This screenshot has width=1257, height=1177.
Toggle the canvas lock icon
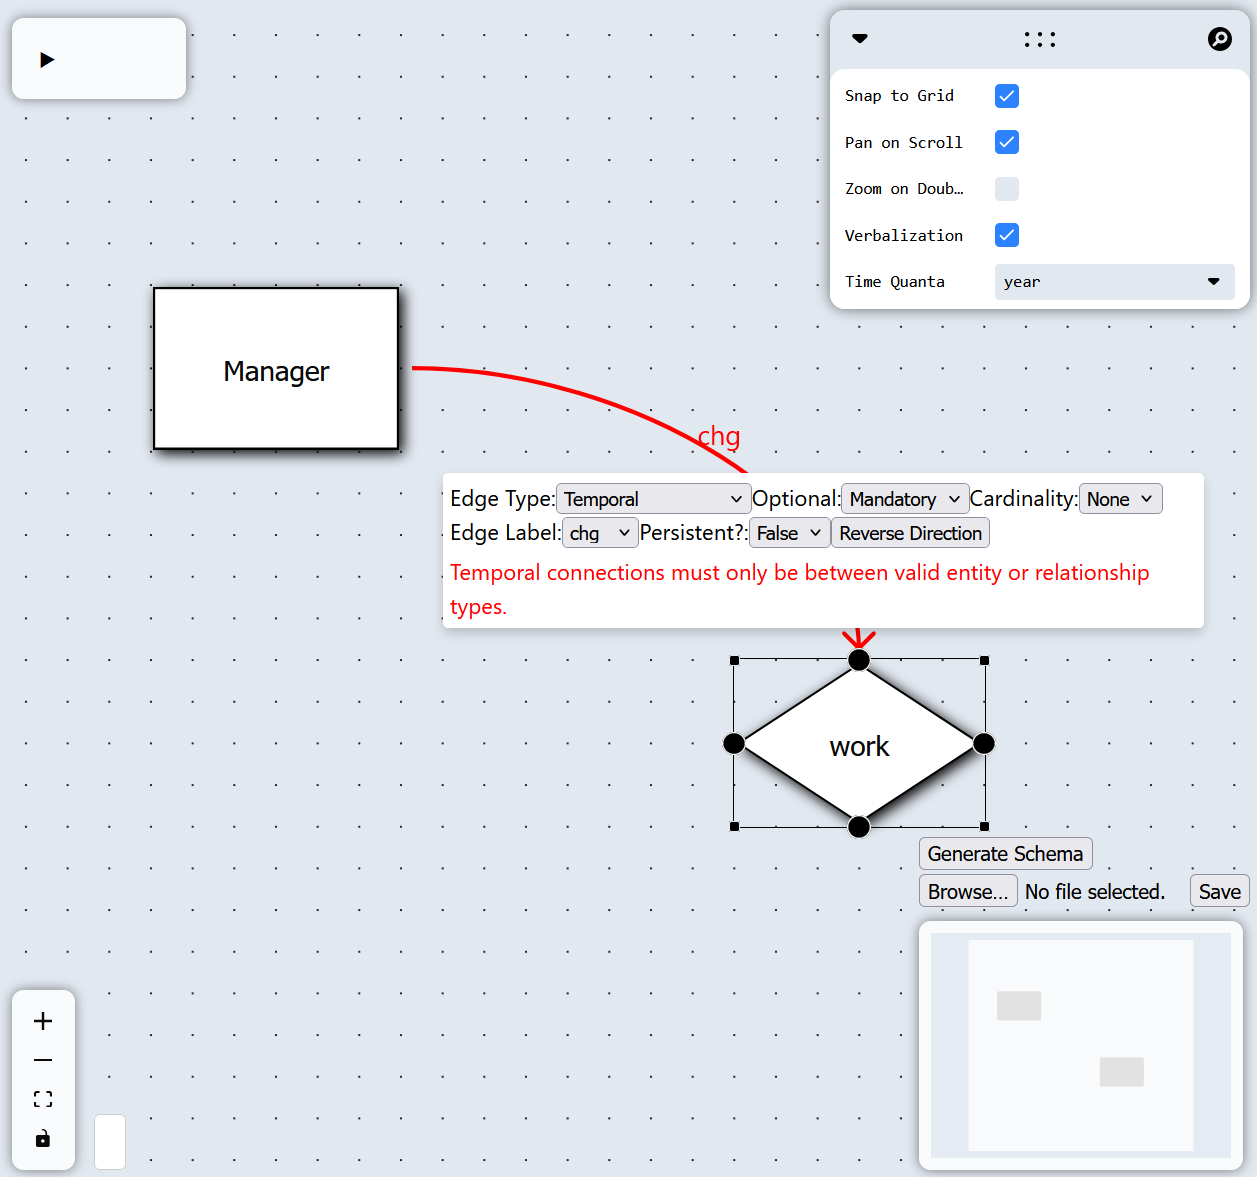pos(42,1138)
